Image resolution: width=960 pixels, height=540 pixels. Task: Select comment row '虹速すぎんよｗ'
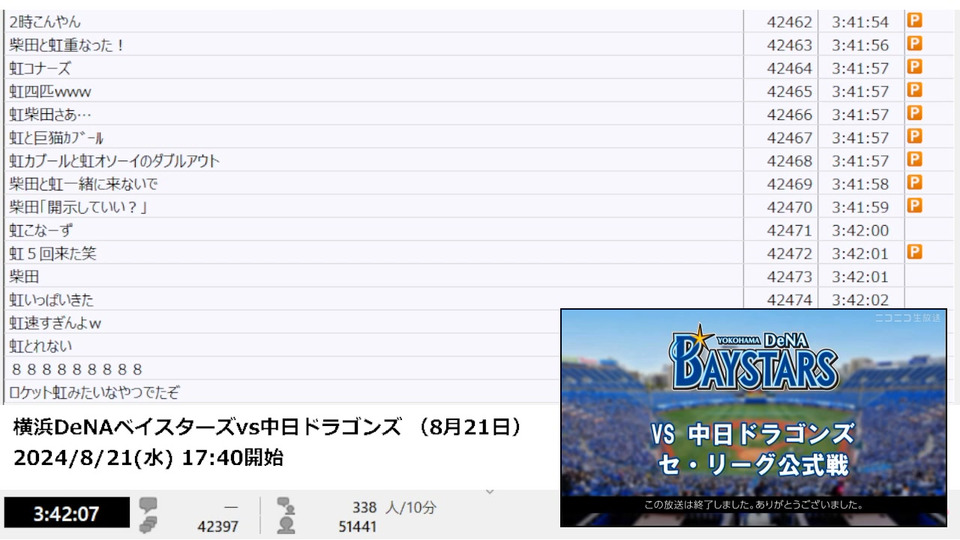coord(282,323)
